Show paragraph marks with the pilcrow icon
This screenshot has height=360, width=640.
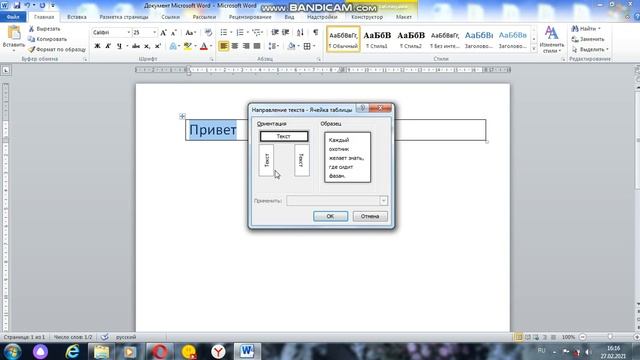tap(316, 32)
